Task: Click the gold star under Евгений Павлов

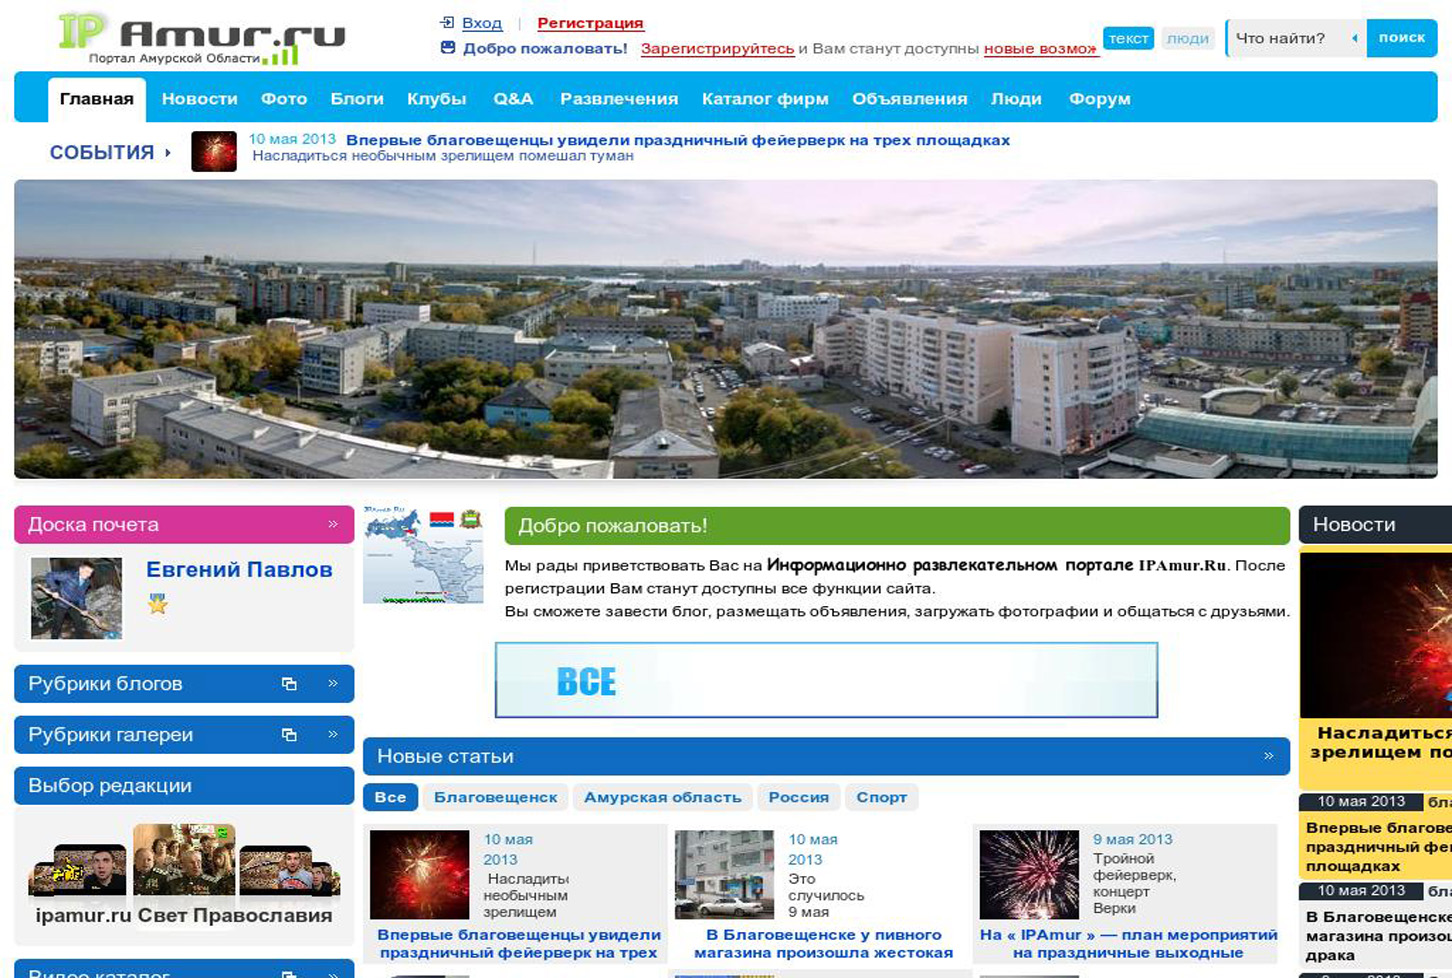Action: point(158,604)
